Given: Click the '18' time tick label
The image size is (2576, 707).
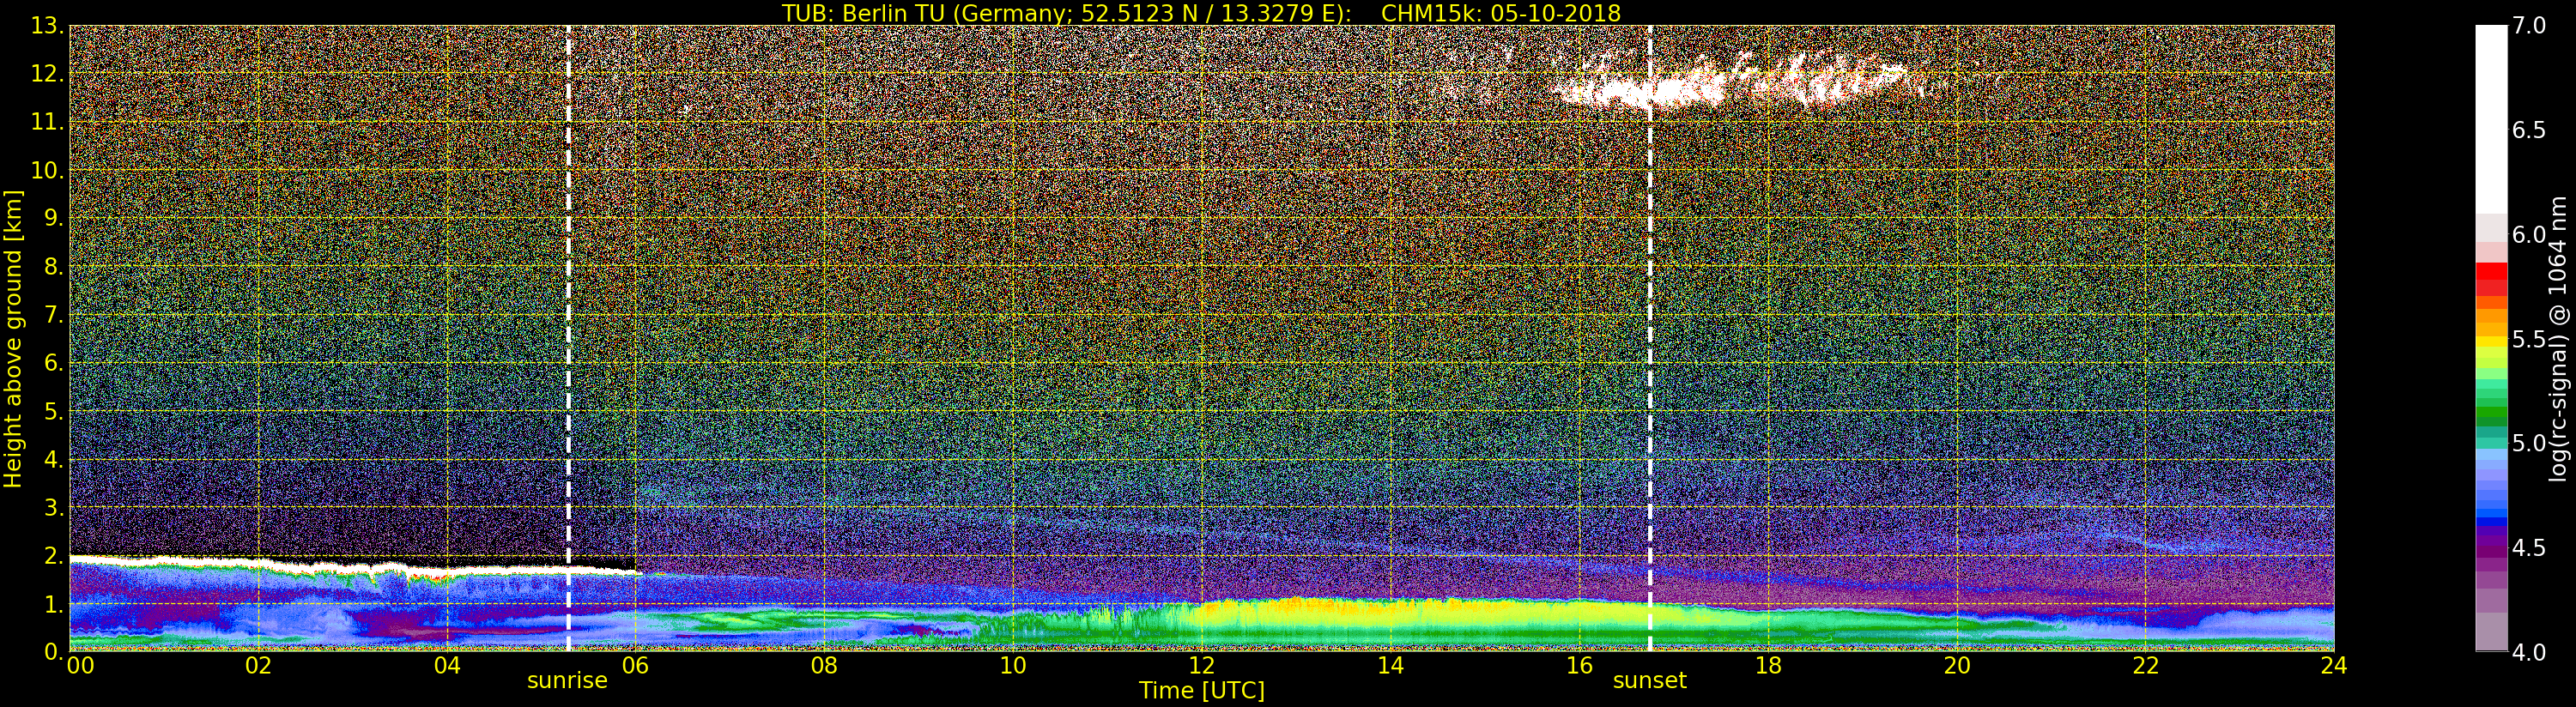Looking at the screenshot, I should click(1768, 665).
